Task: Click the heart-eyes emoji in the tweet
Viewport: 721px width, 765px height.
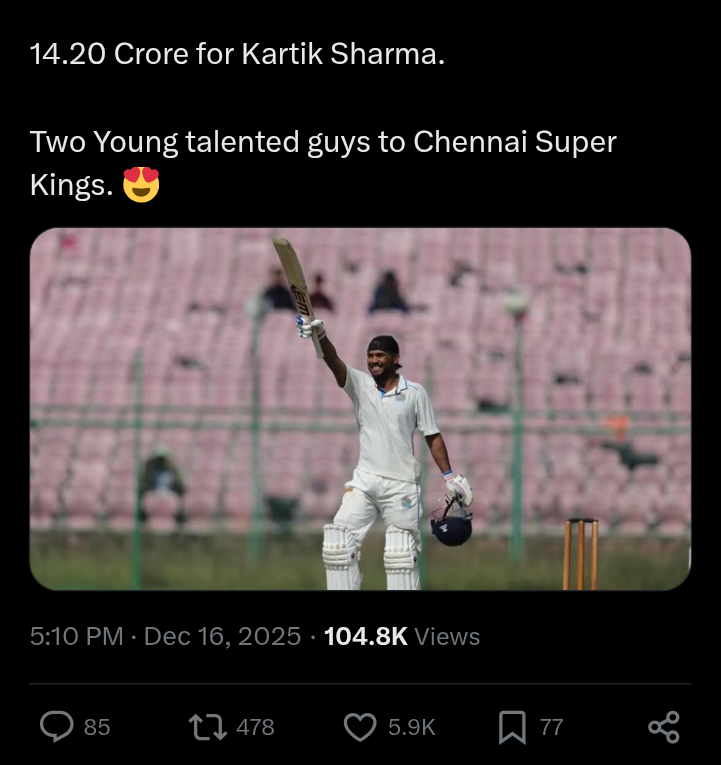Action: pos(141,185)
